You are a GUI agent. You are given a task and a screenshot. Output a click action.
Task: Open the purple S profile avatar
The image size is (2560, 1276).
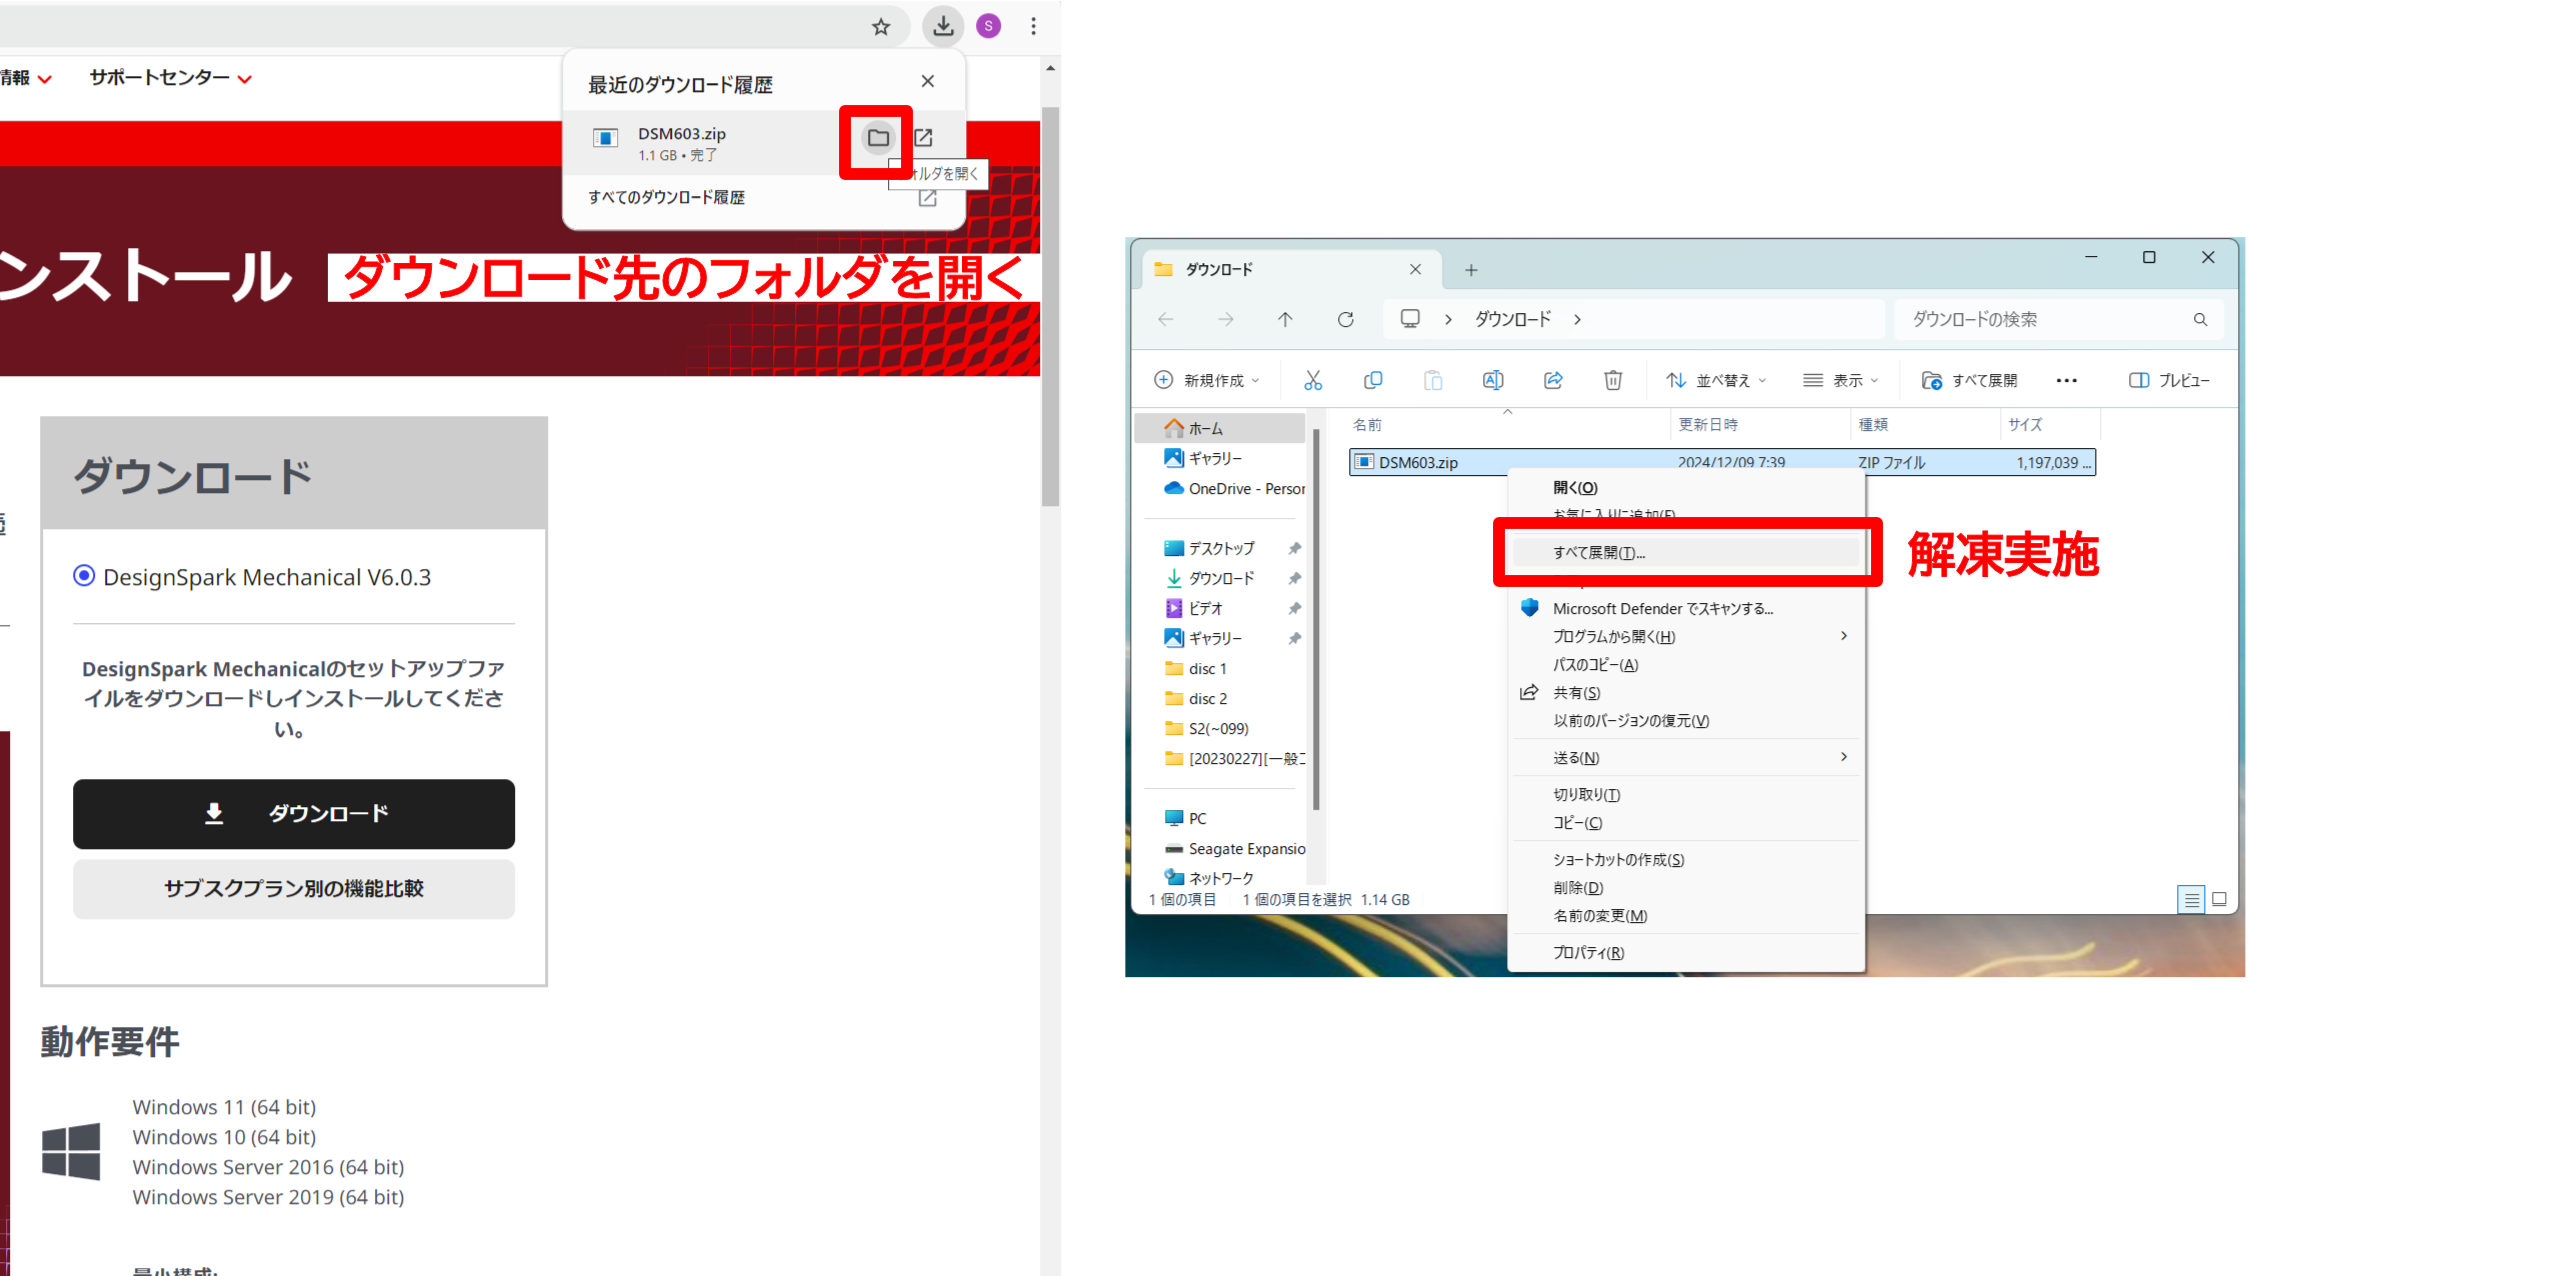pos(988,27)
